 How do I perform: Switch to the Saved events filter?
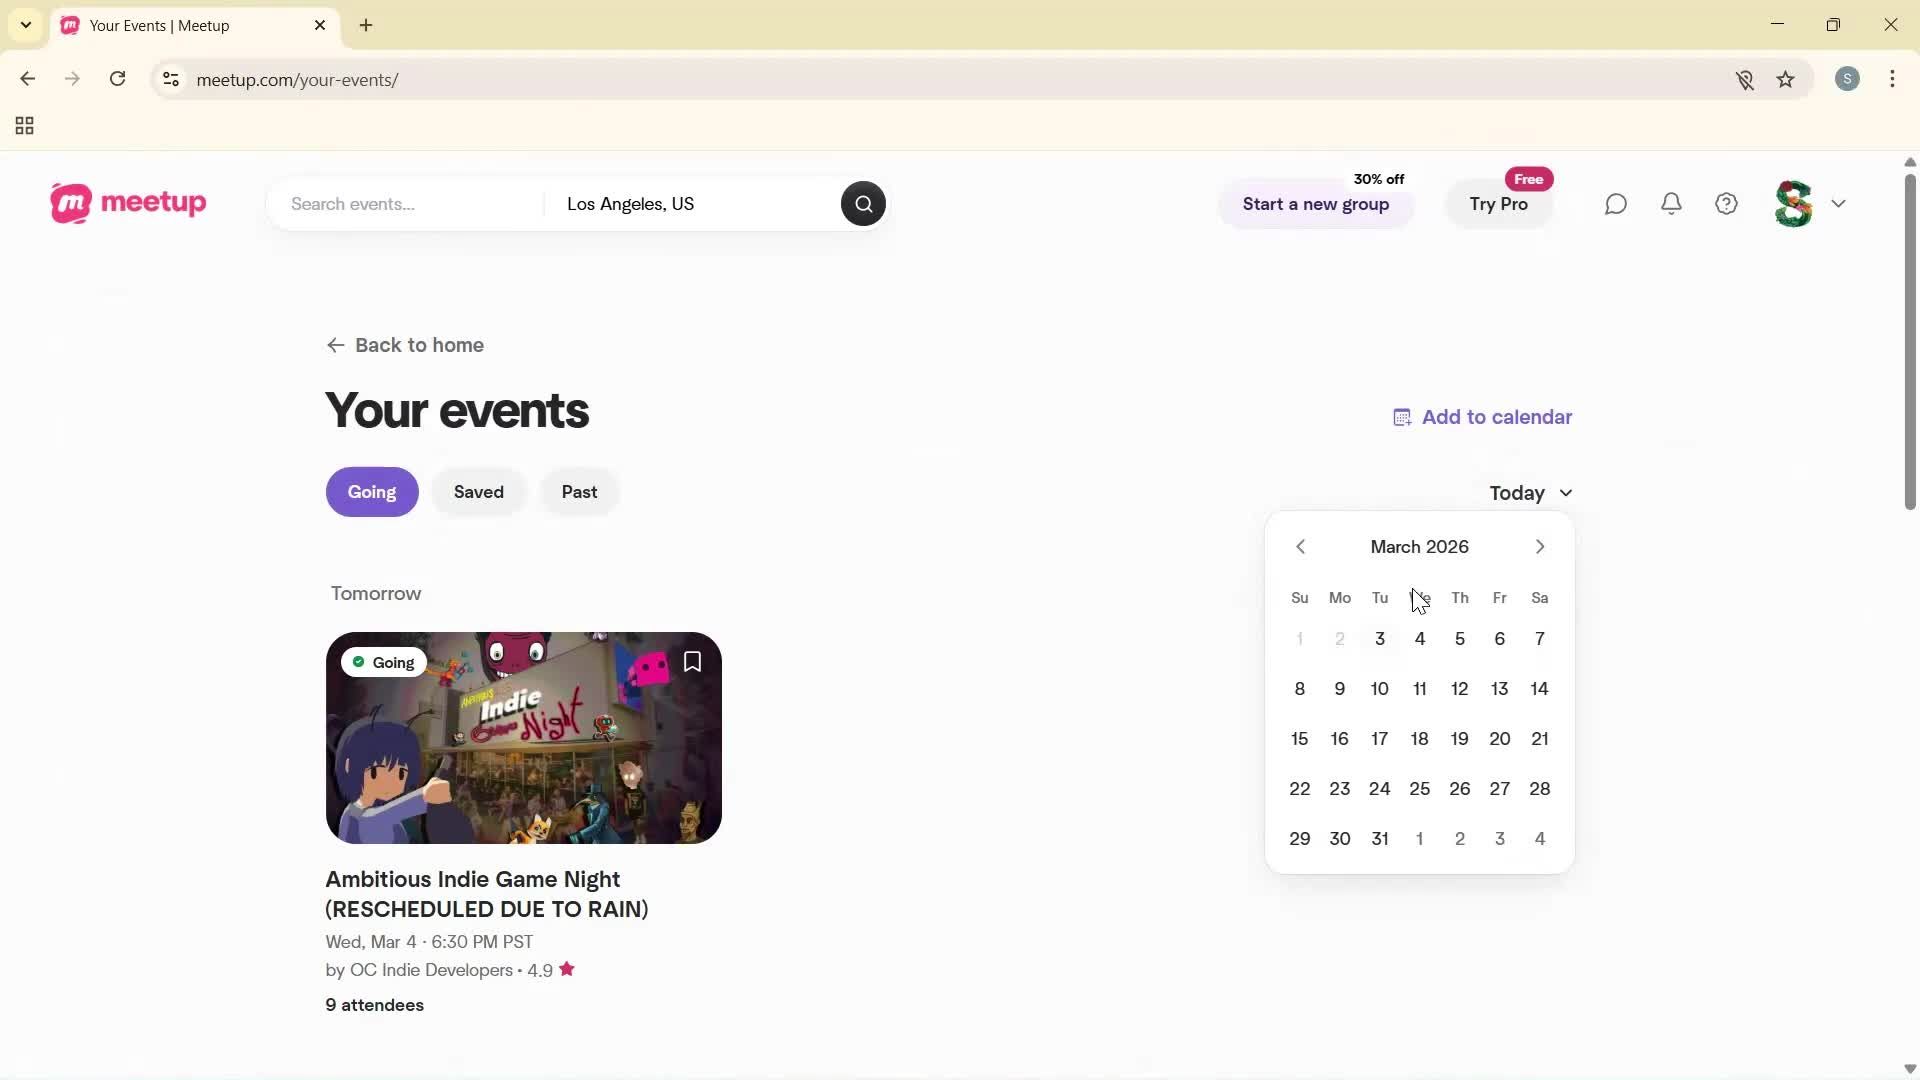tap(478, 491)
